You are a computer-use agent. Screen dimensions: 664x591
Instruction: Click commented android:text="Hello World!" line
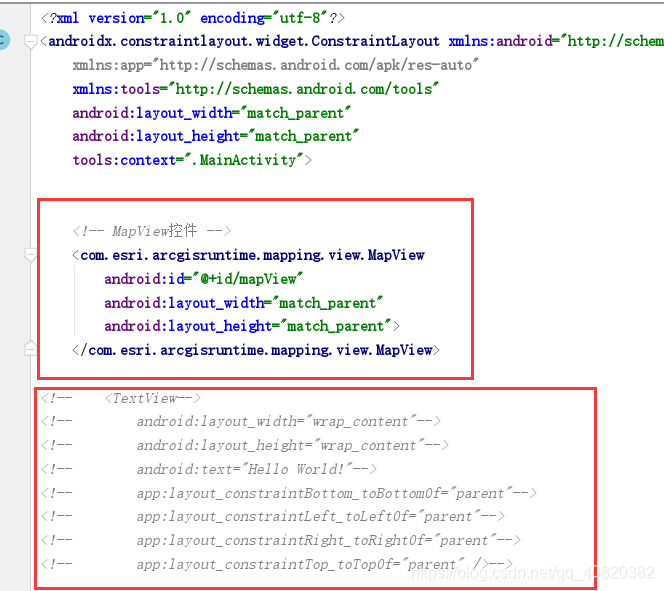pyautogui.click(x=208, y=469)
